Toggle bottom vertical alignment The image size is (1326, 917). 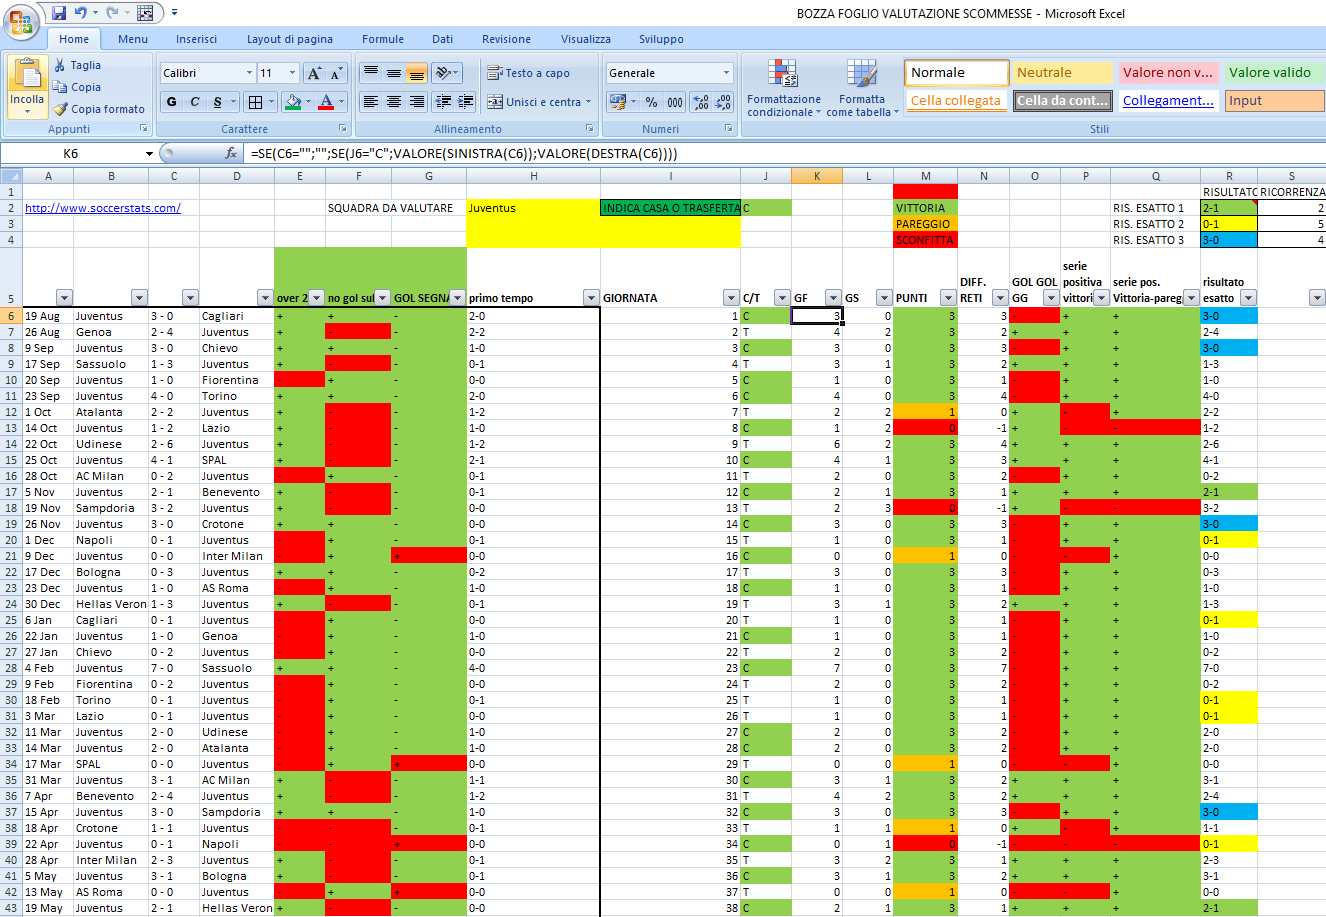point(417,73)
